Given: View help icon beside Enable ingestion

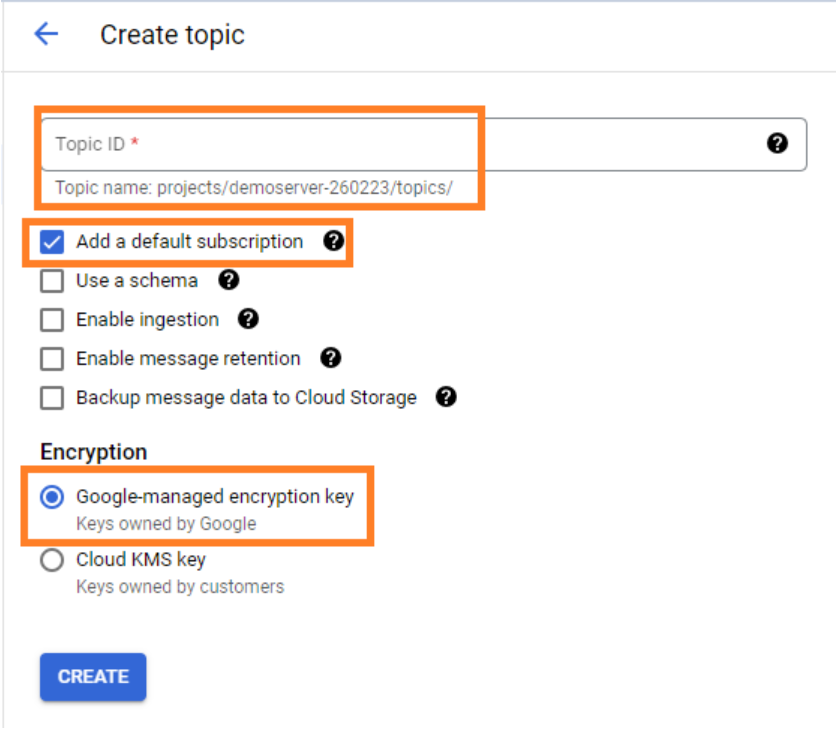Looking at the screenshot, I should (248, 319).
